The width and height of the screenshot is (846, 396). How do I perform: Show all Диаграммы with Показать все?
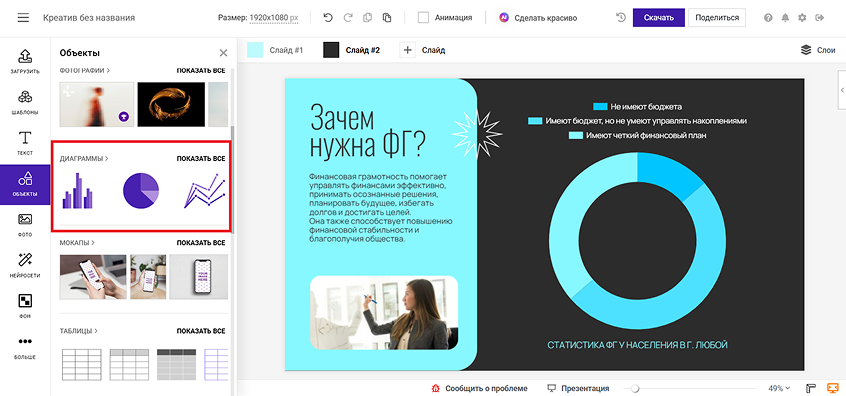[201, 159]
